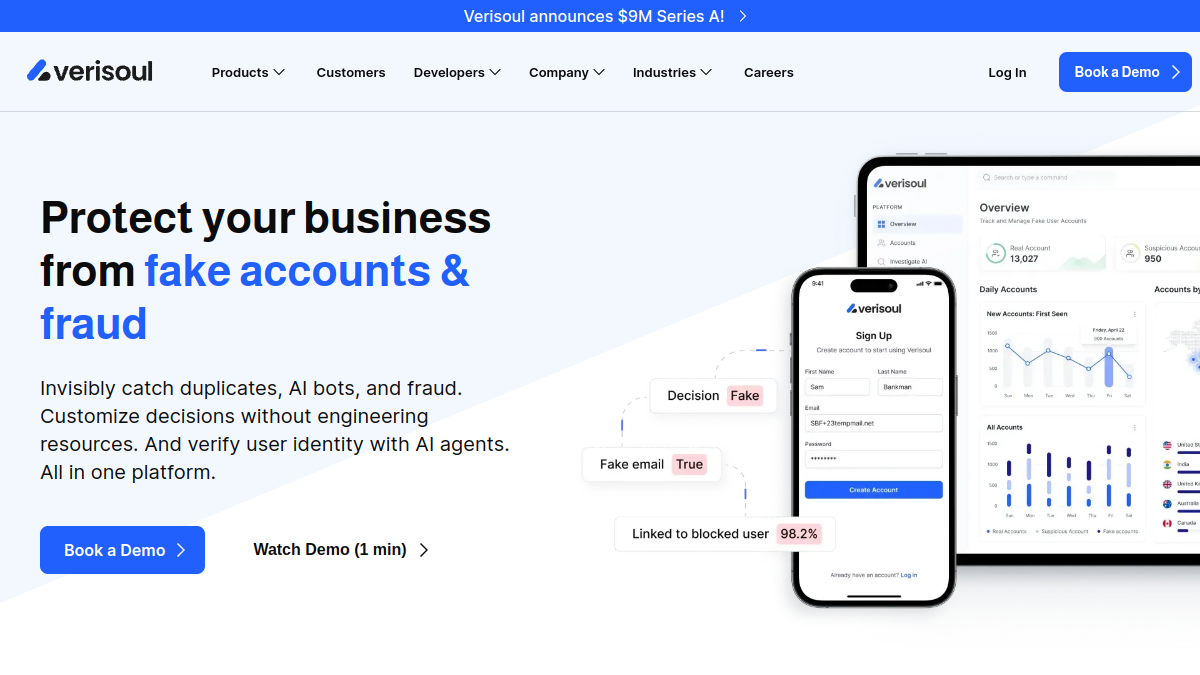The height and width of the screenshot is (675, 1200).
Task: Click the Investigate AI search icon in the sidebar
Action: 881,262
